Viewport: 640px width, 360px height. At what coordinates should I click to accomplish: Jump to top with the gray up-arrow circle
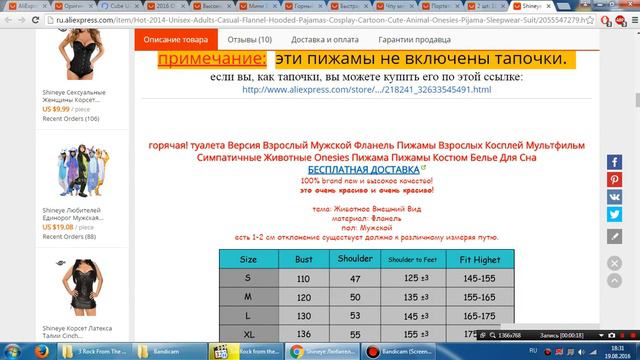click(614, 281)
